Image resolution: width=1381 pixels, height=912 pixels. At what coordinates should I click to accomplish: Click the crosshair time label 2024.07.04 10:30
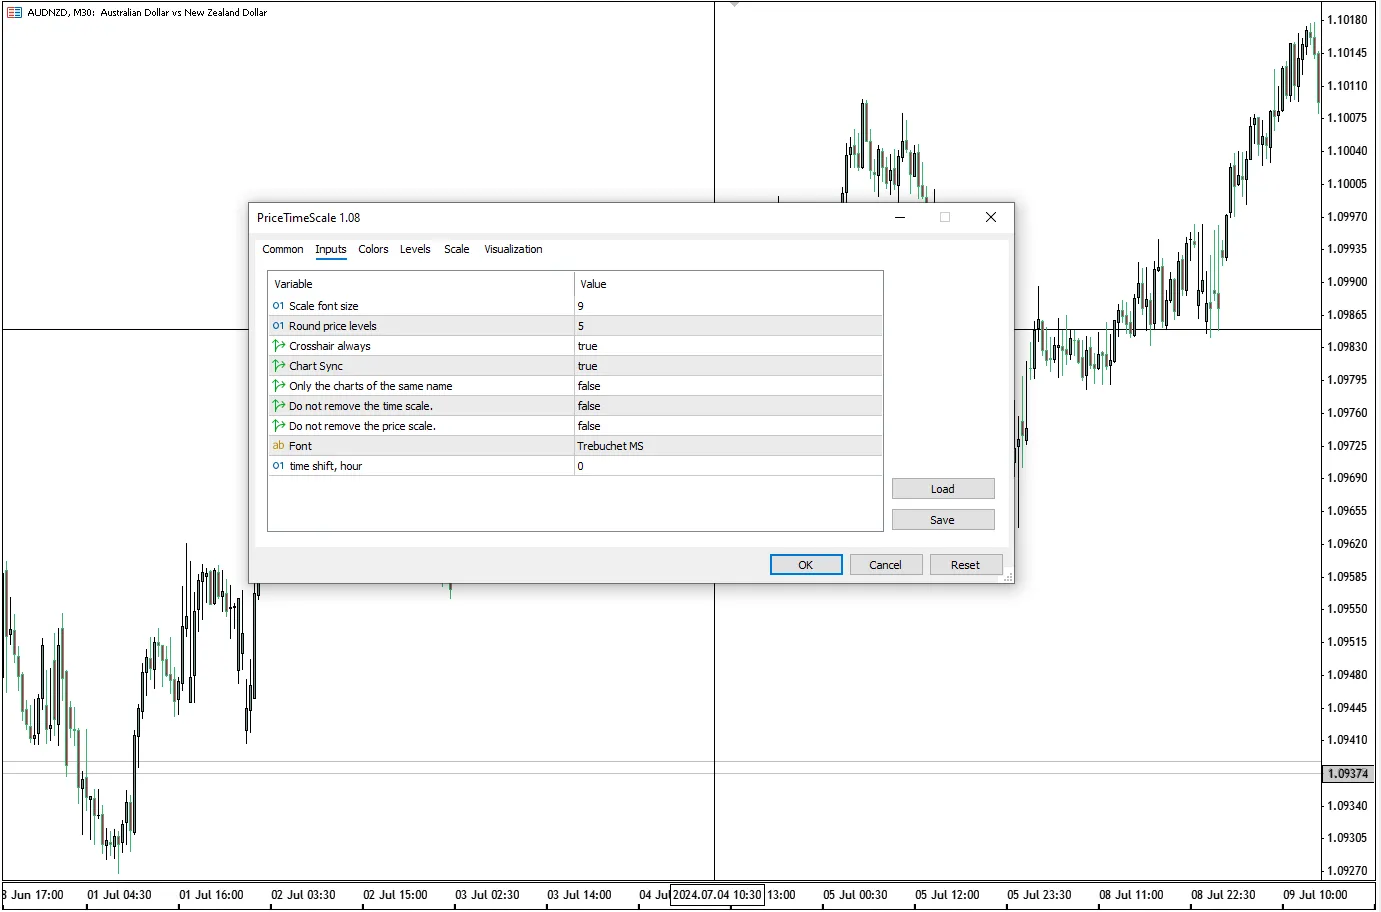tap(717, 895)
